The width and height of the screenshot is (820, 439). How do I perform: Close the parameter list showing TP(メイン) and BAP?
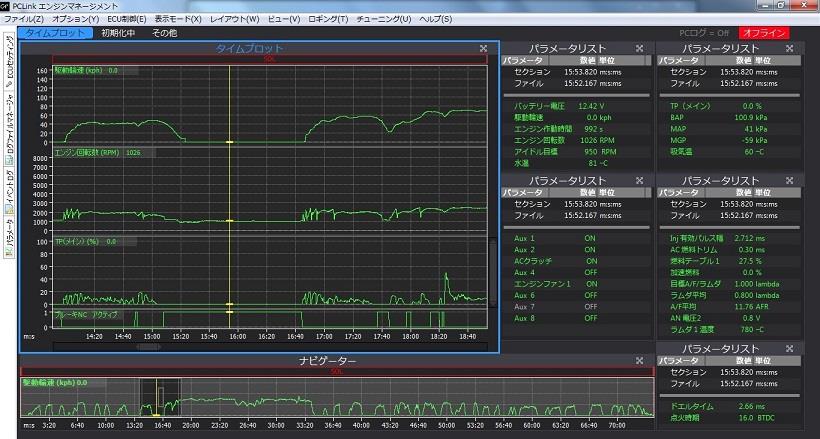click(790, 48)
